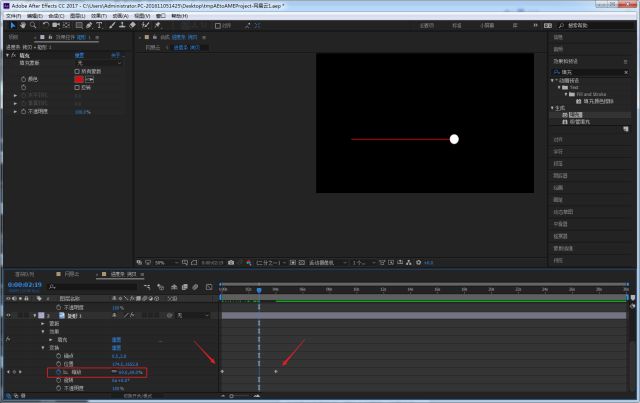The image size is (640, 403).
Task: Open the Show Channel color icon in viewer
Action: click(x=249, y=263)
